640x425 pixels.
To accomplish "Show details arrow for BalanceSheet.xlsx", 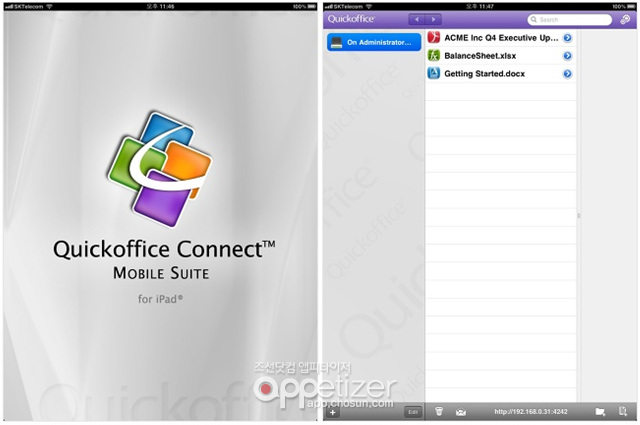I will 567,56.
